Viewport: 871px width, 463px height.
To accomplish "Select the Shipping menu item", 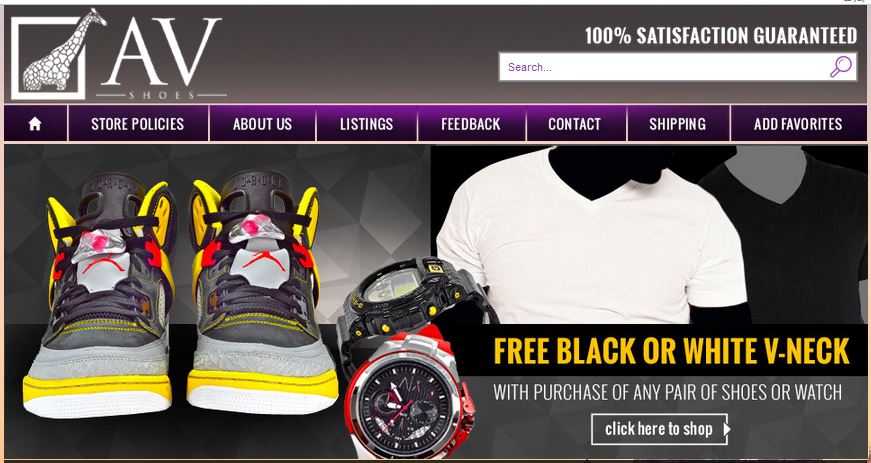I will [x=678, y=123].
